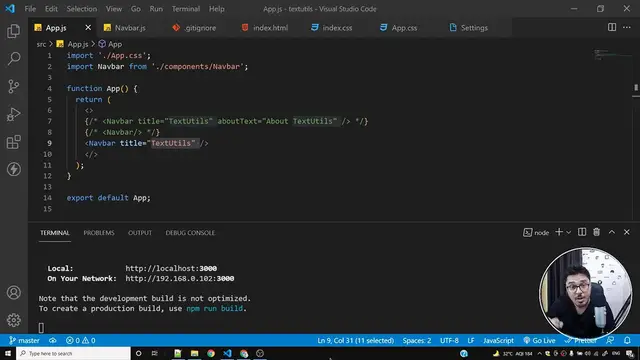Open http://localhost:3000 link in terminal
Viewport: 640px width, 360px height.
171,268
